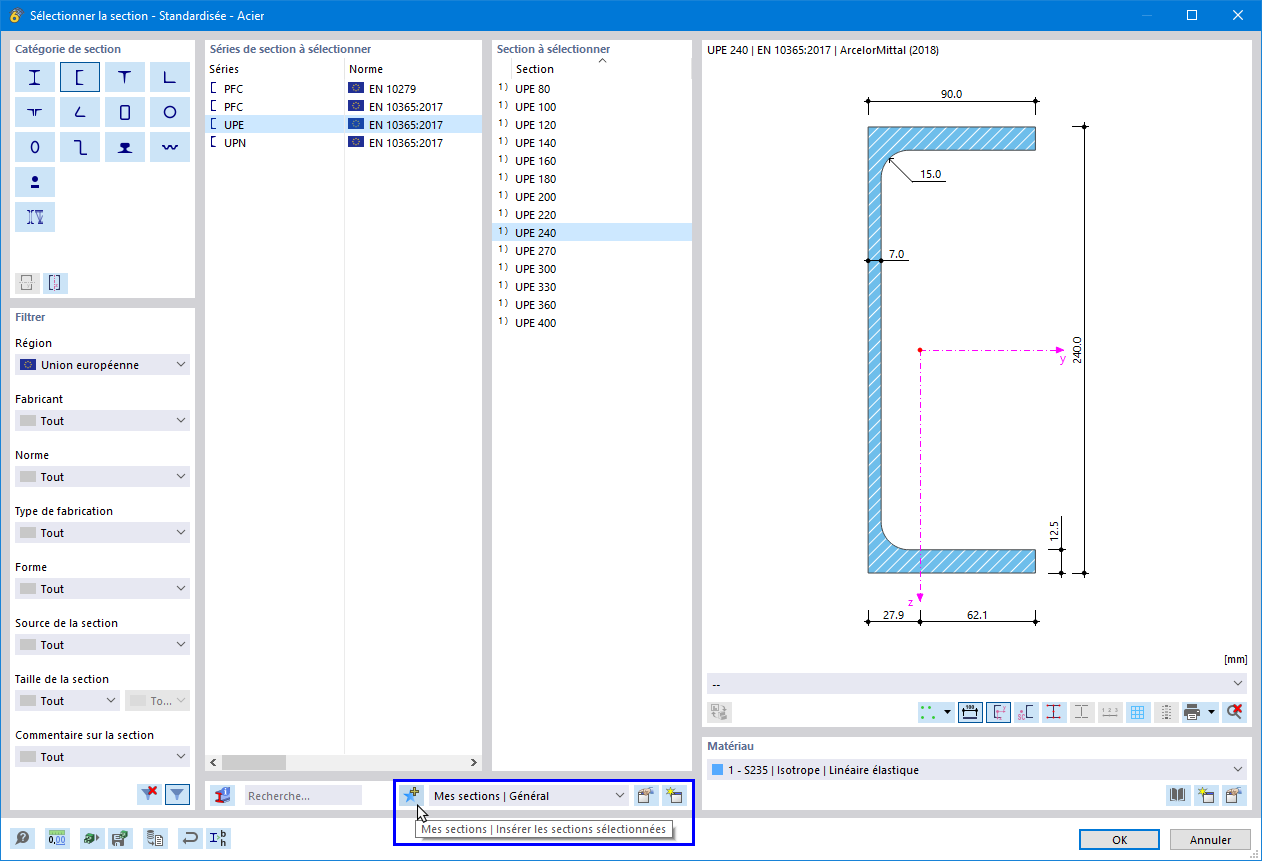Open the section preview info dropdown
The image size is (1262, 861).
pyautogui.click(x=977, y=683)
